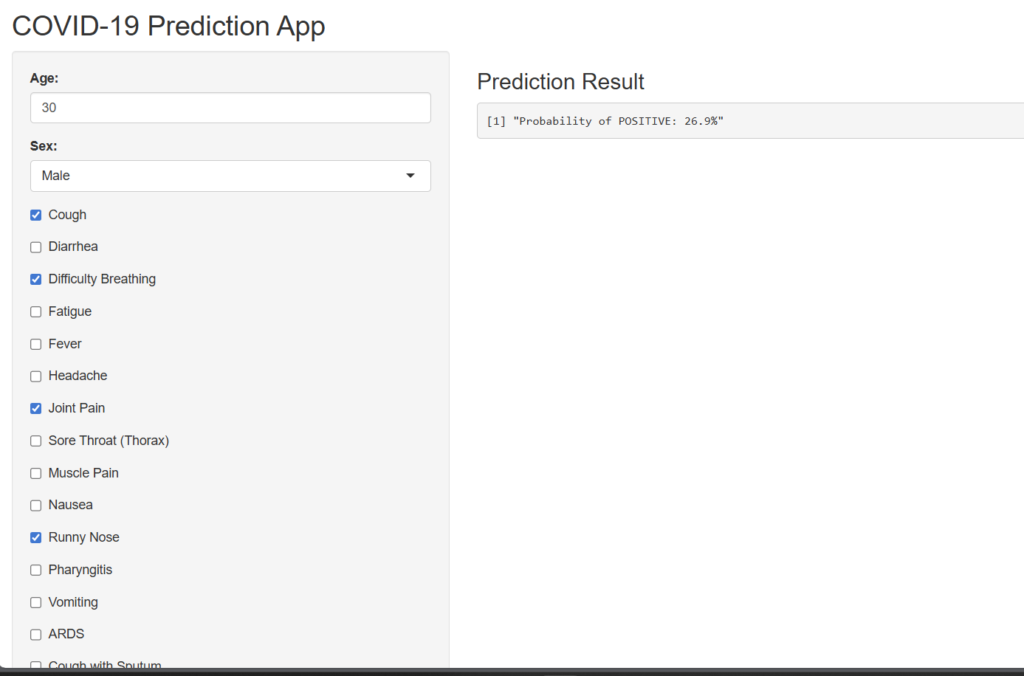Uncheck Difficulty Breathing symptom
Image resolution: width=1024 pixels, height=676 pixels.
pyautogui.click(x=36, y=279)
